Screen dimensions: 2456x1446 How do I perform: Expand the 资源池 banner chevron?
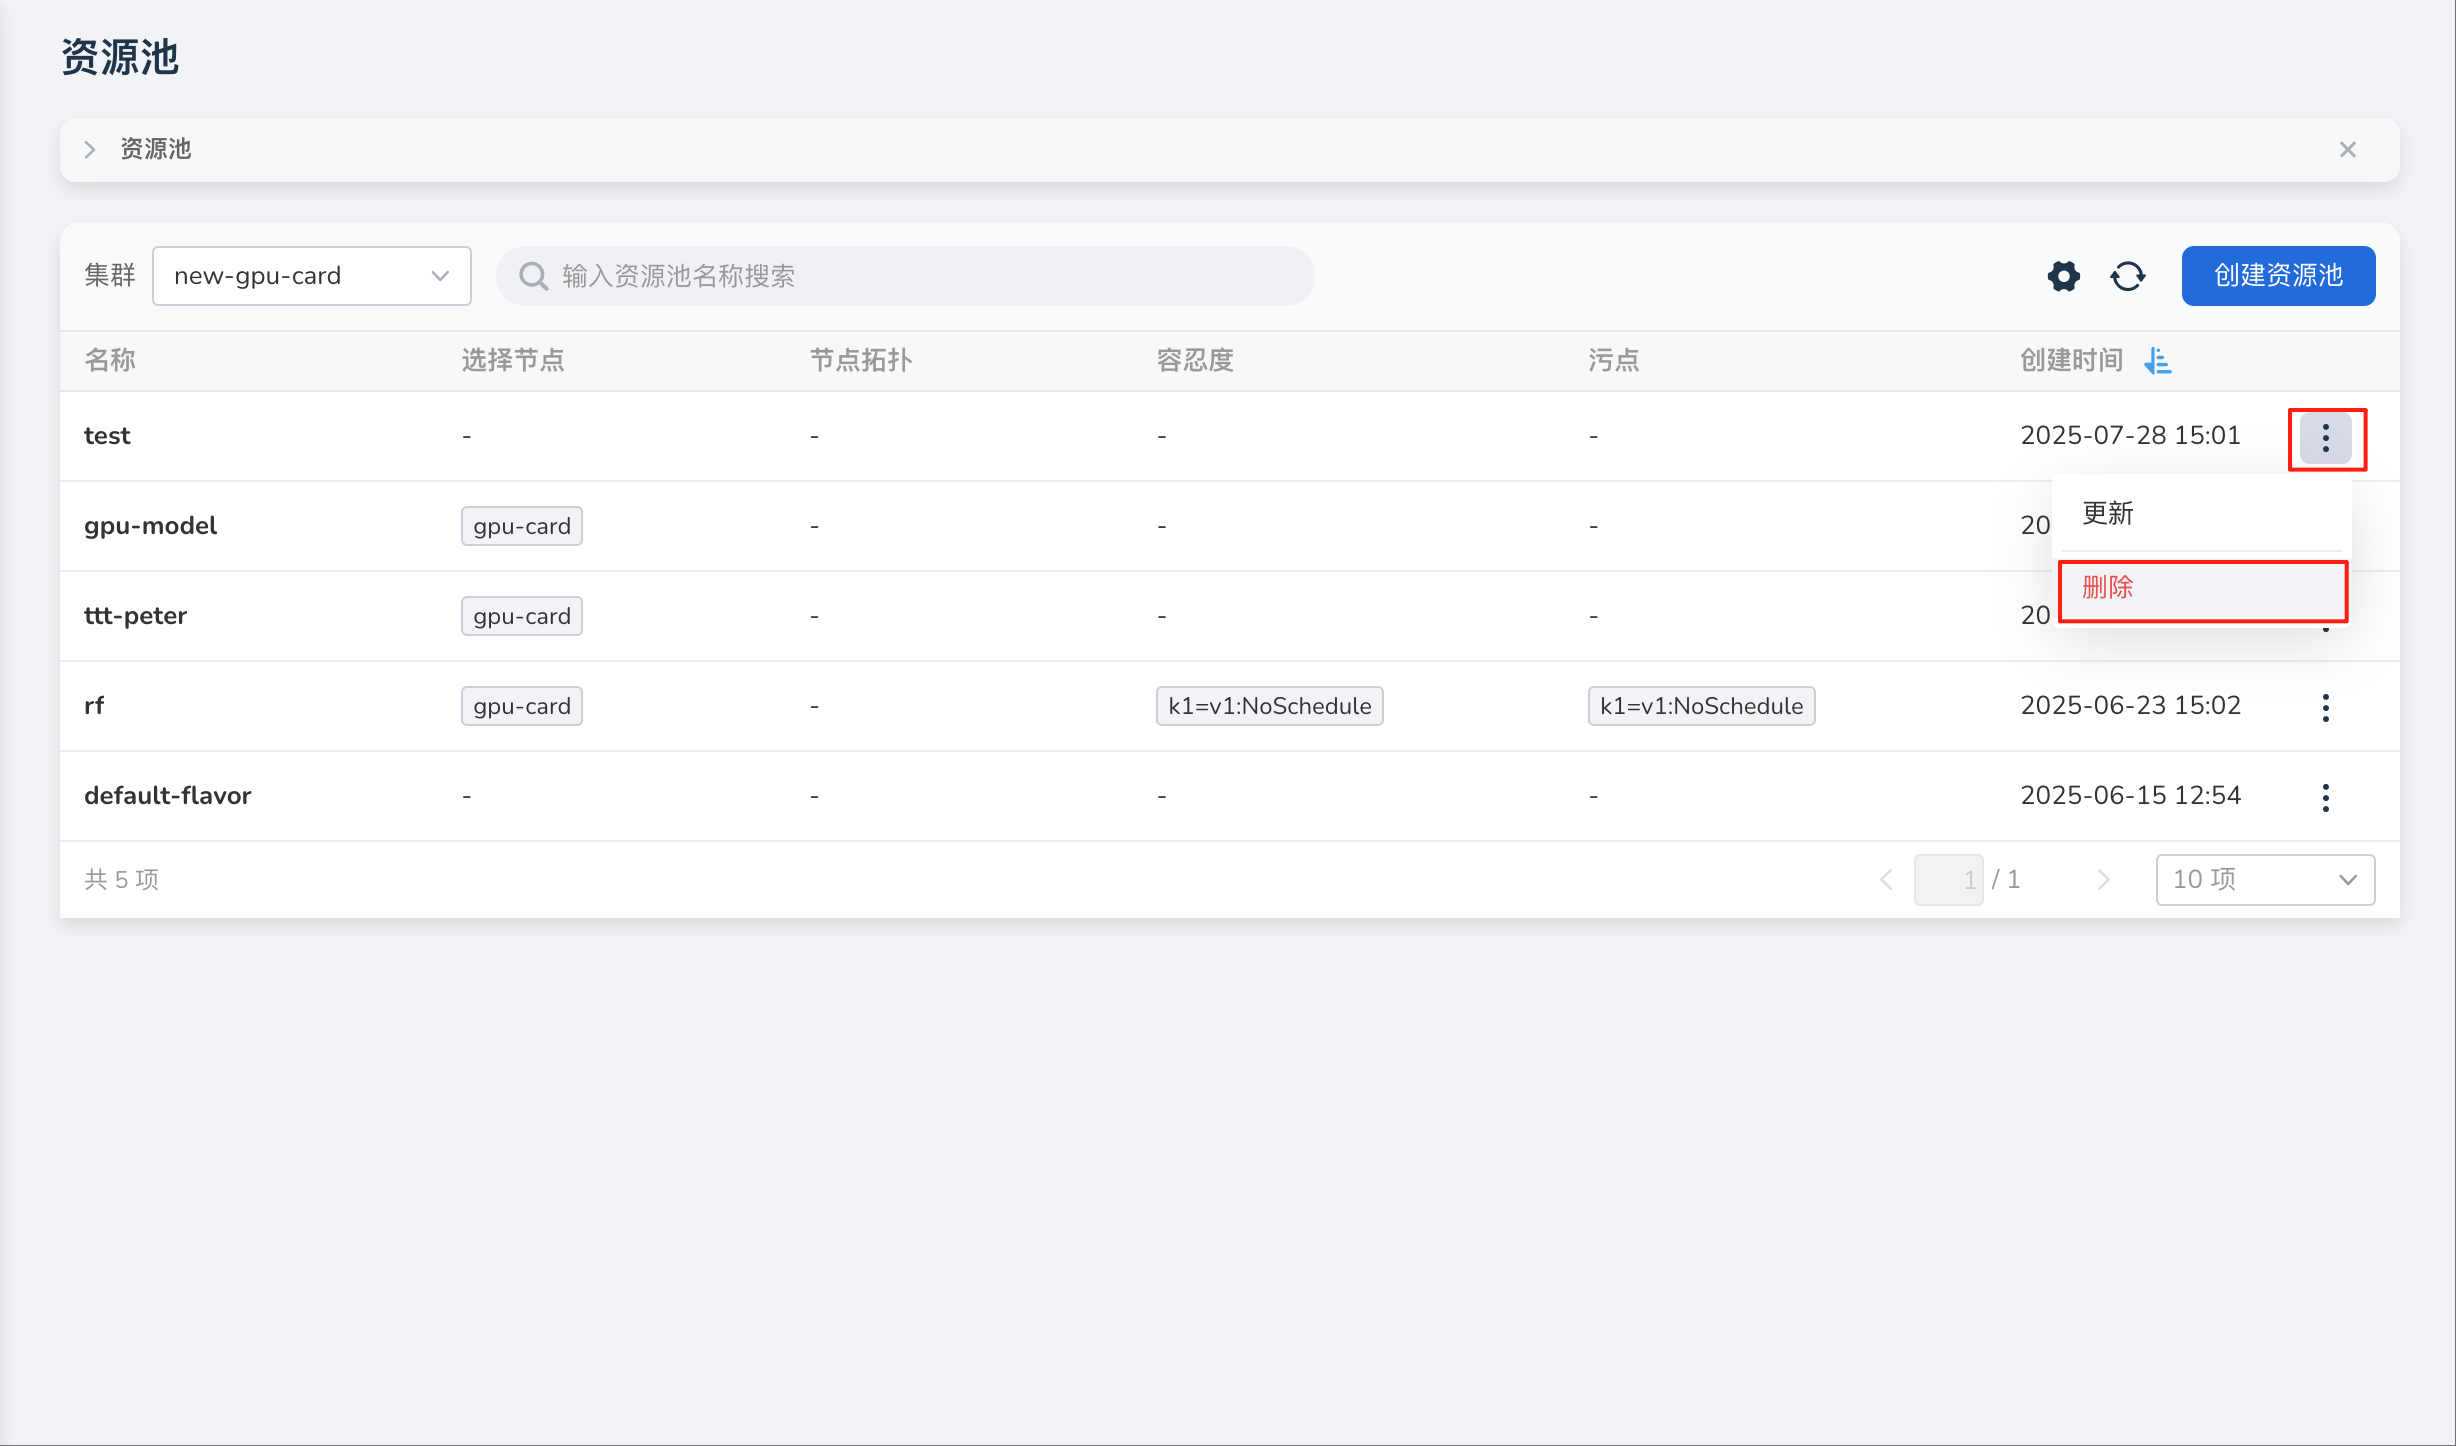(90, 150)
